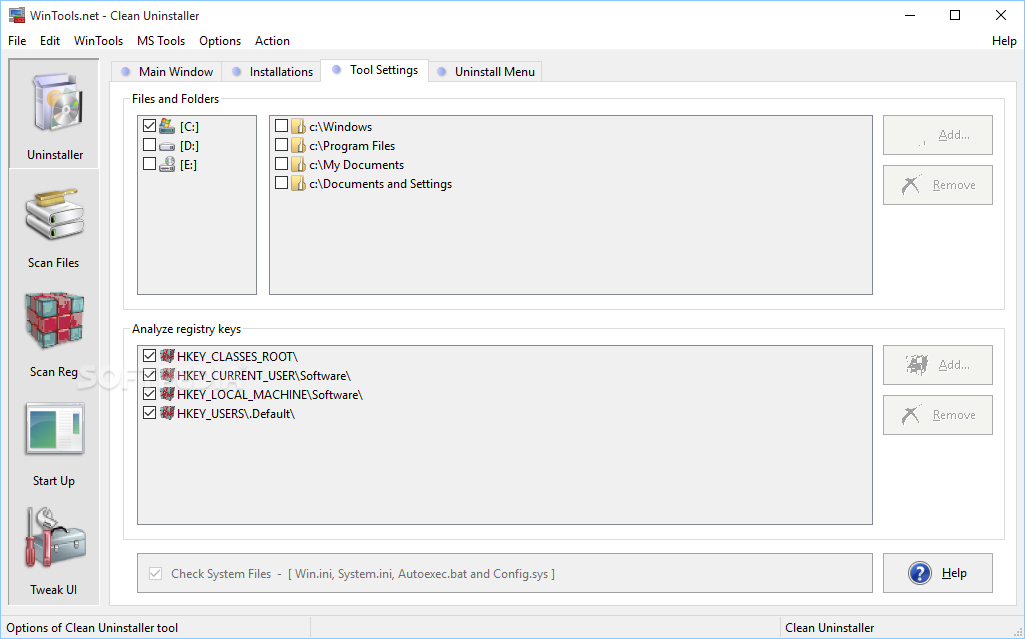
Task: Click the WinTools.net title bar app icon
Action: click(16, 15)
